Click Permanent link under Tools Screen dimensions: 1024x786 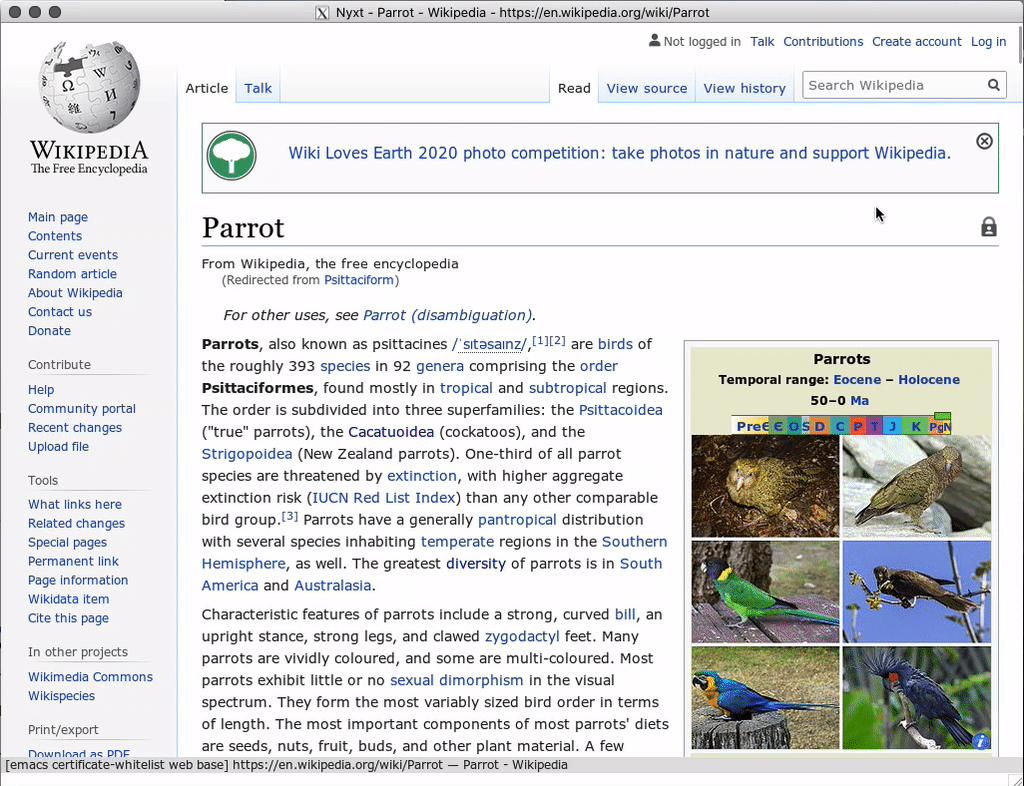click(x=73, y=561)
